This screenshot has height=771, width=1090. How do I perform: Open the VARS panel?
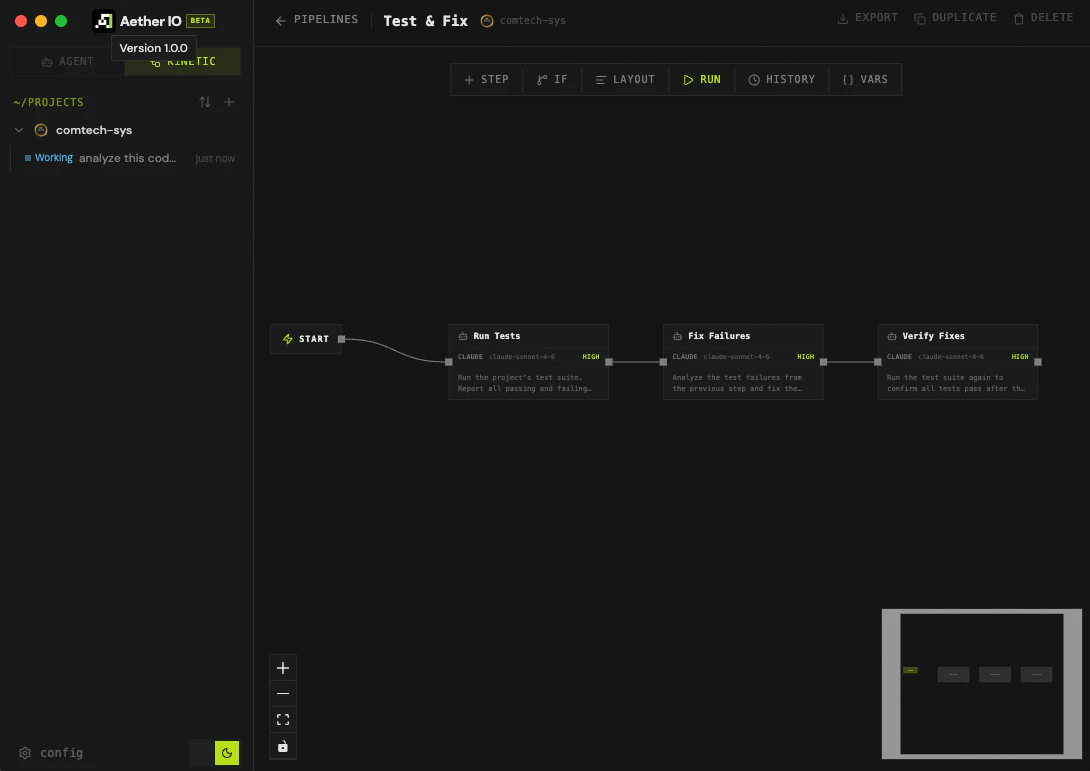click(865, 79)
